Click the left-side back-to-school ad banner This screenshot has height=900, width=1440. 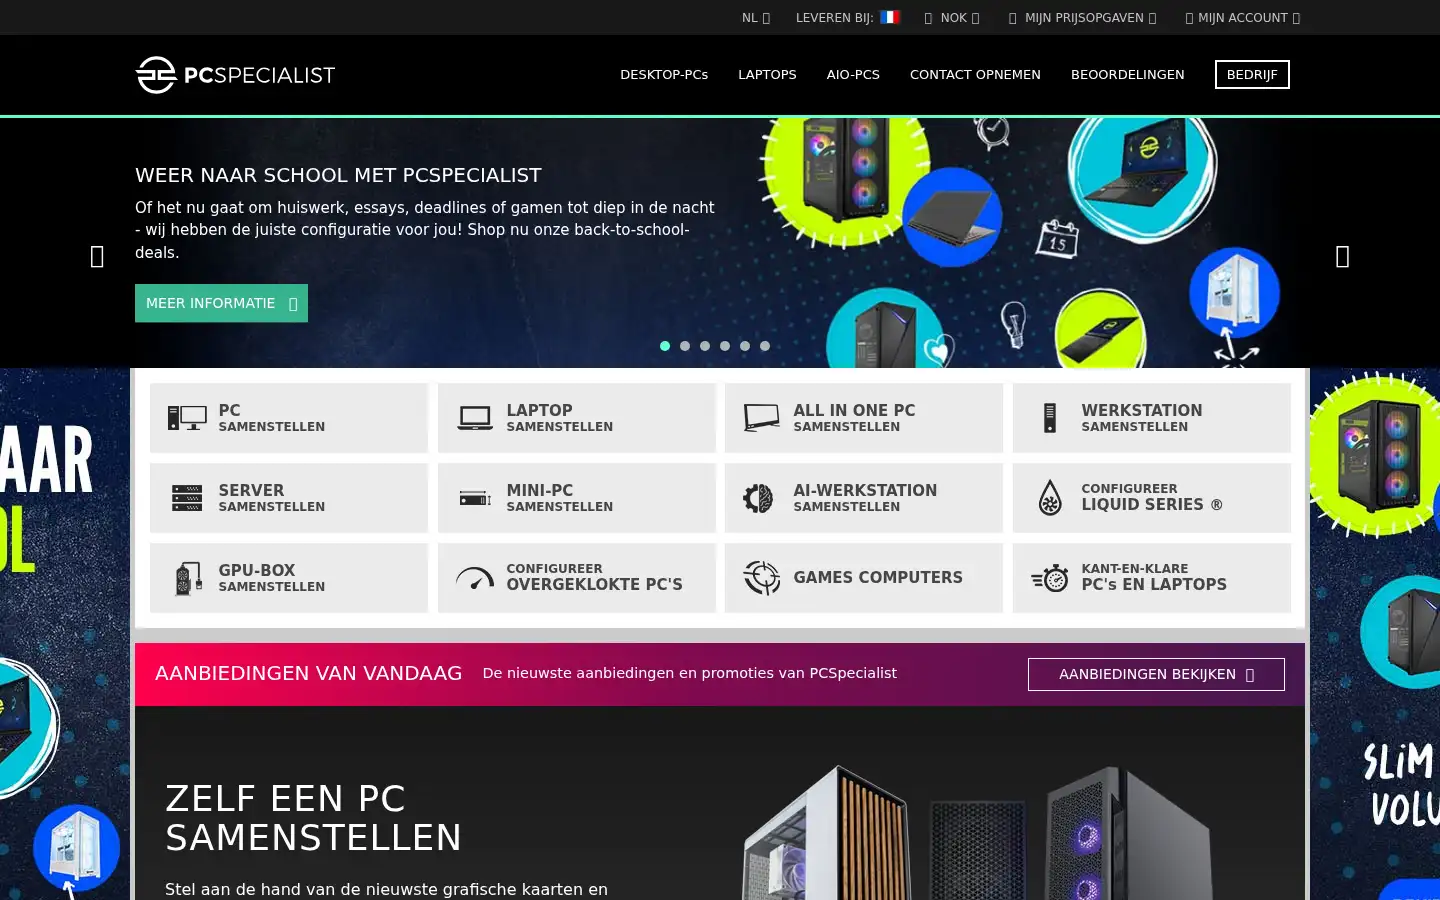pyautogui.click(x=65, y=634)
